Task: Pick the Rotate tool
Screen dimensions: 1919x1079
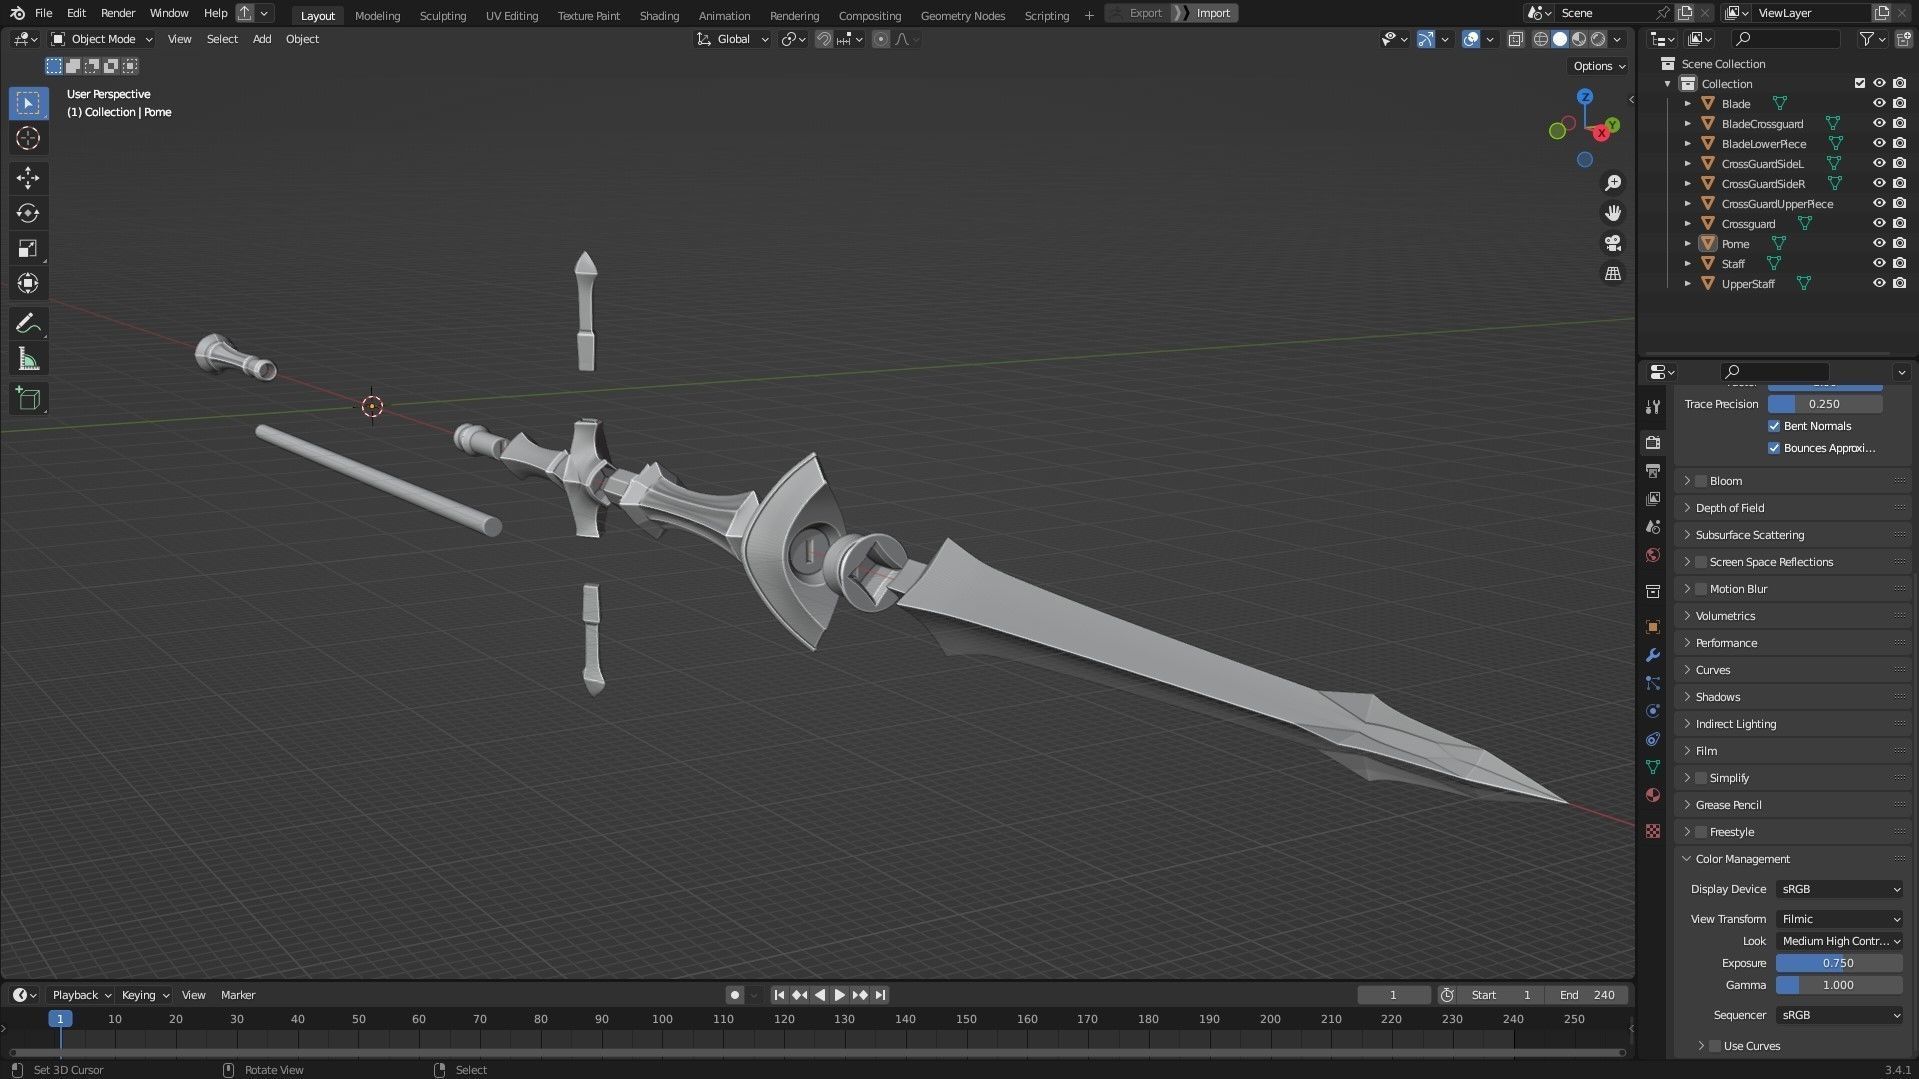Action: pos(28,213)
